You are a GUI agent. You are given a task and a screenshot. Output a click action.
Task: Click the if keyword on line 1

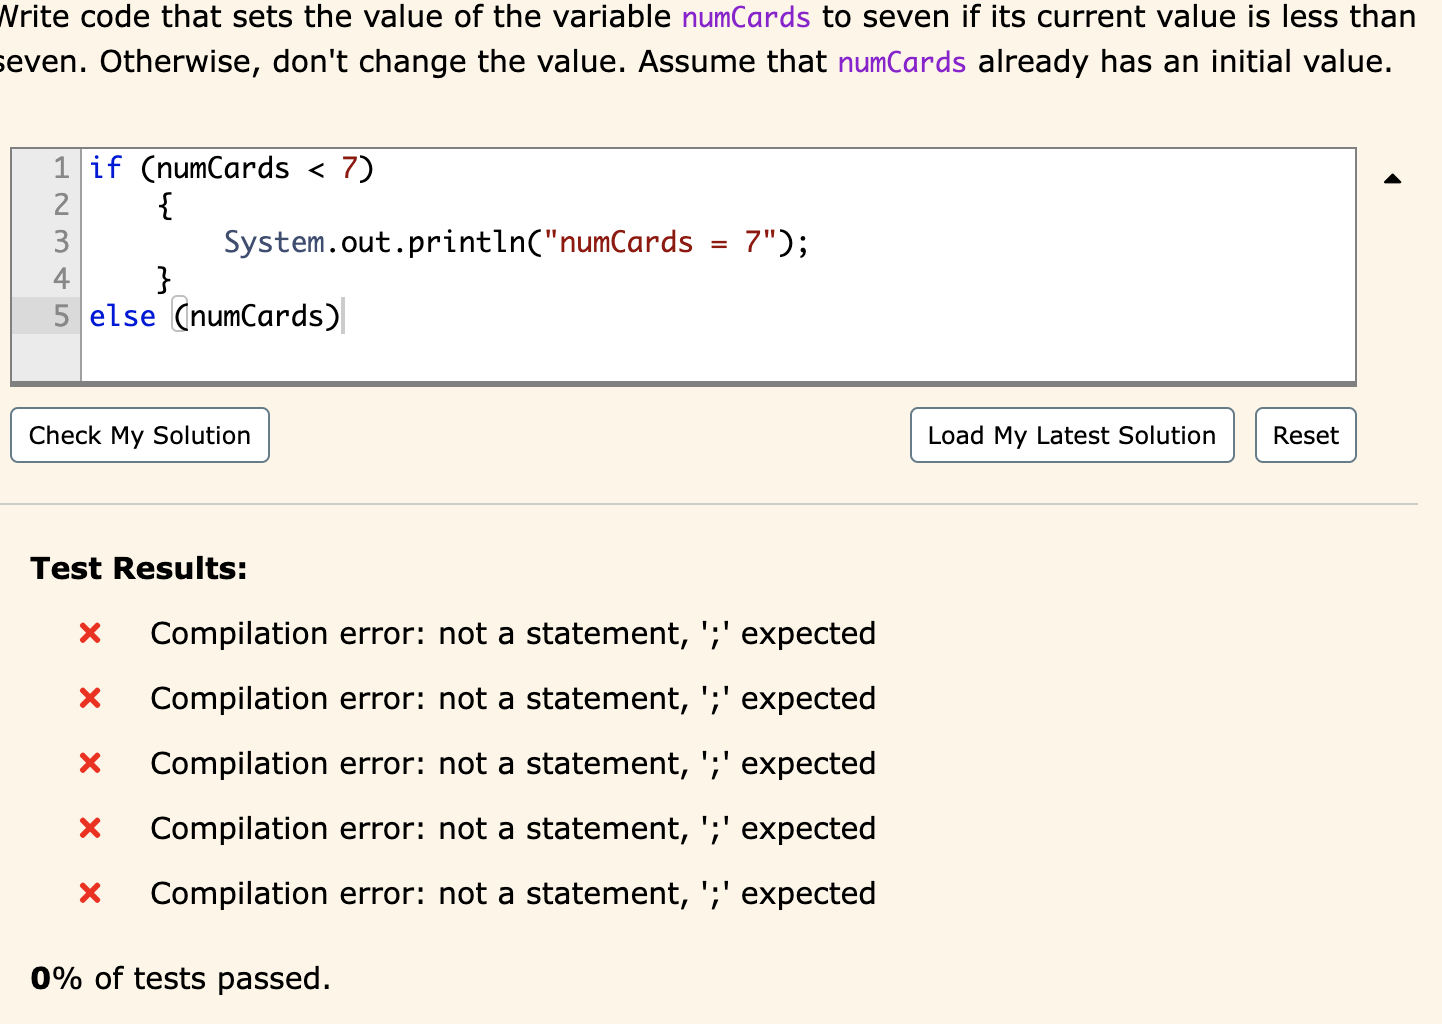point(105,168)
